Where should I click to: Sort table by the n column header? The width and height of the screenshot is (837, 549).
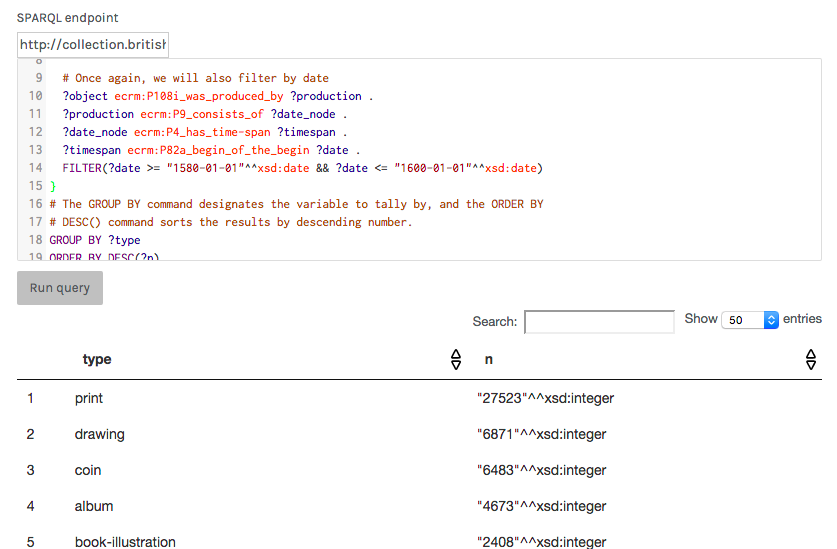489,360
